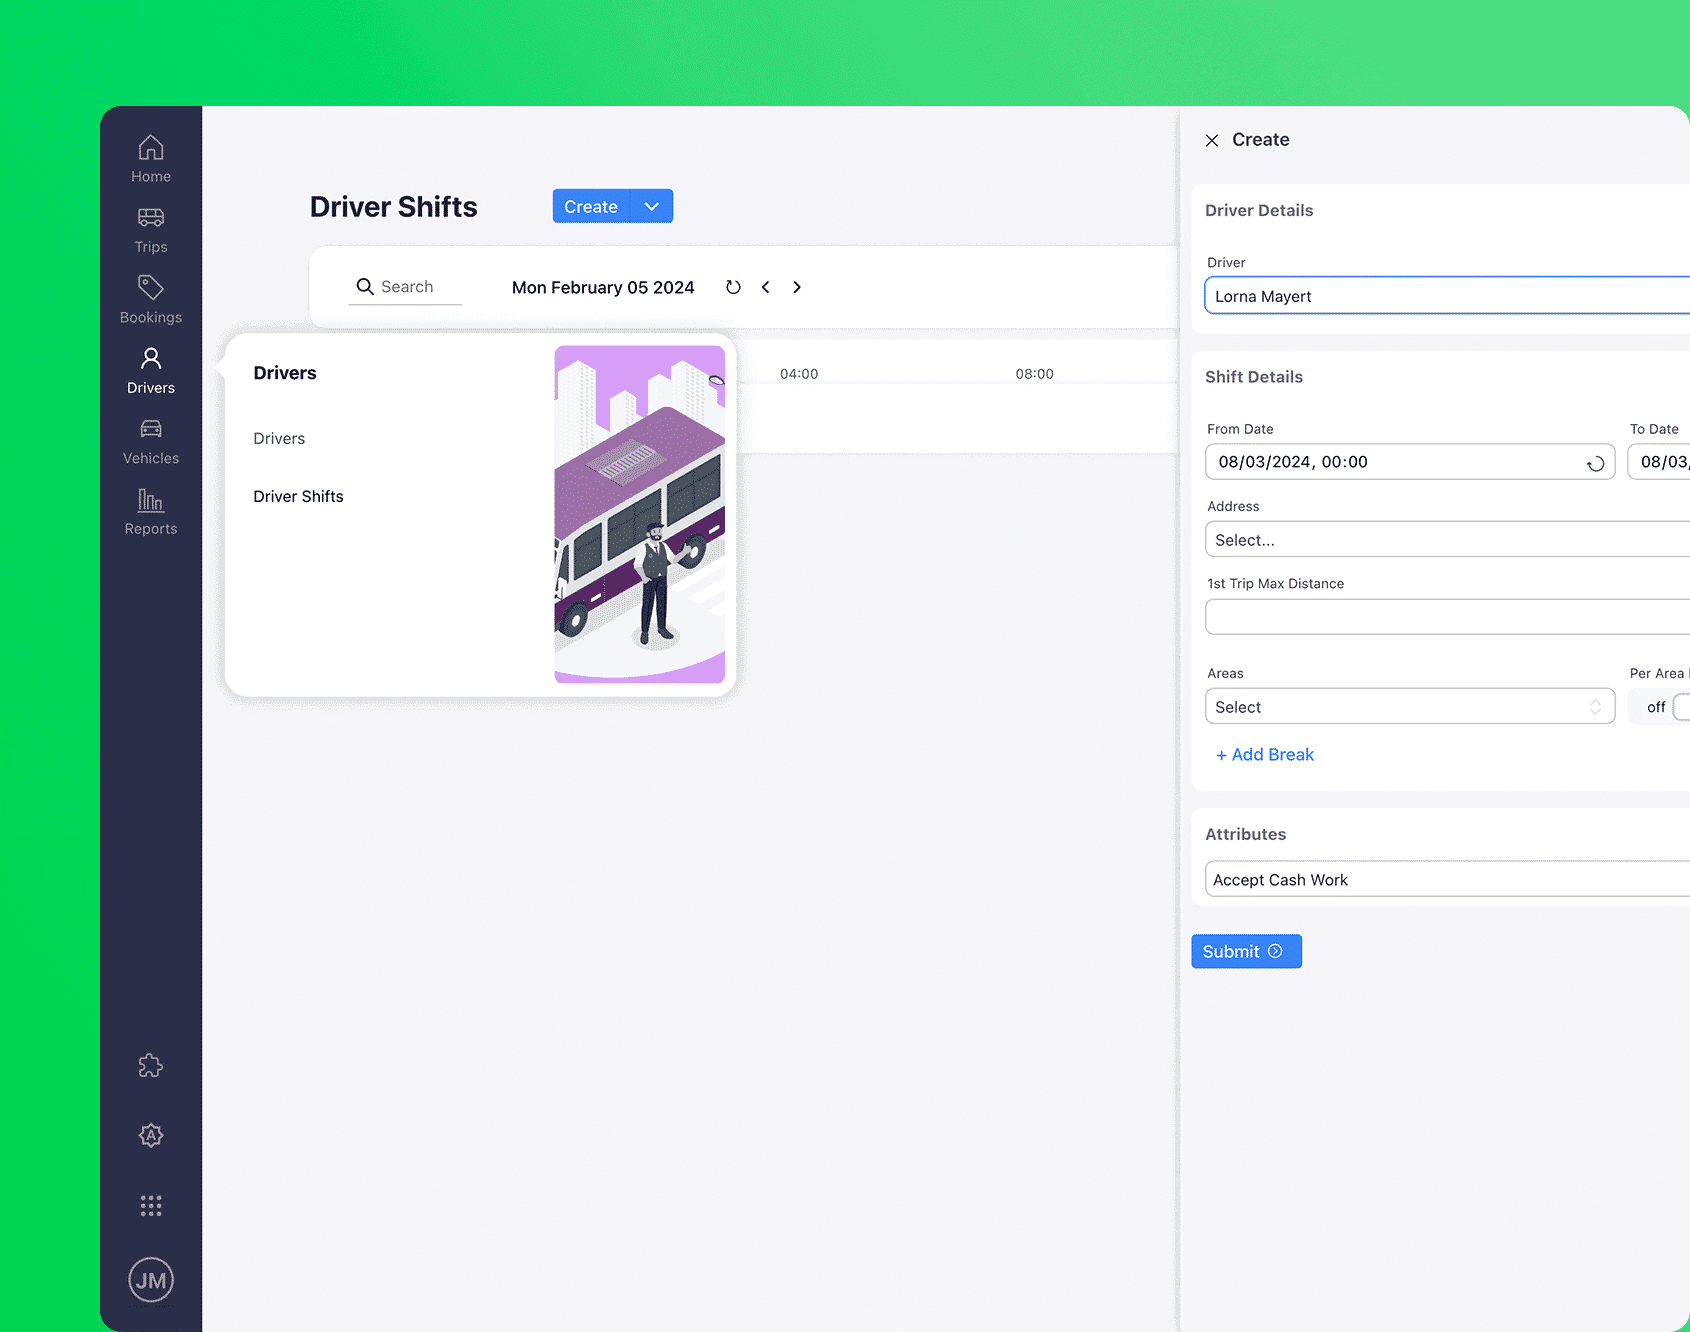Open the Driver field with Lorna Mayert
1690x1332 pixels.
[1447, 296]
